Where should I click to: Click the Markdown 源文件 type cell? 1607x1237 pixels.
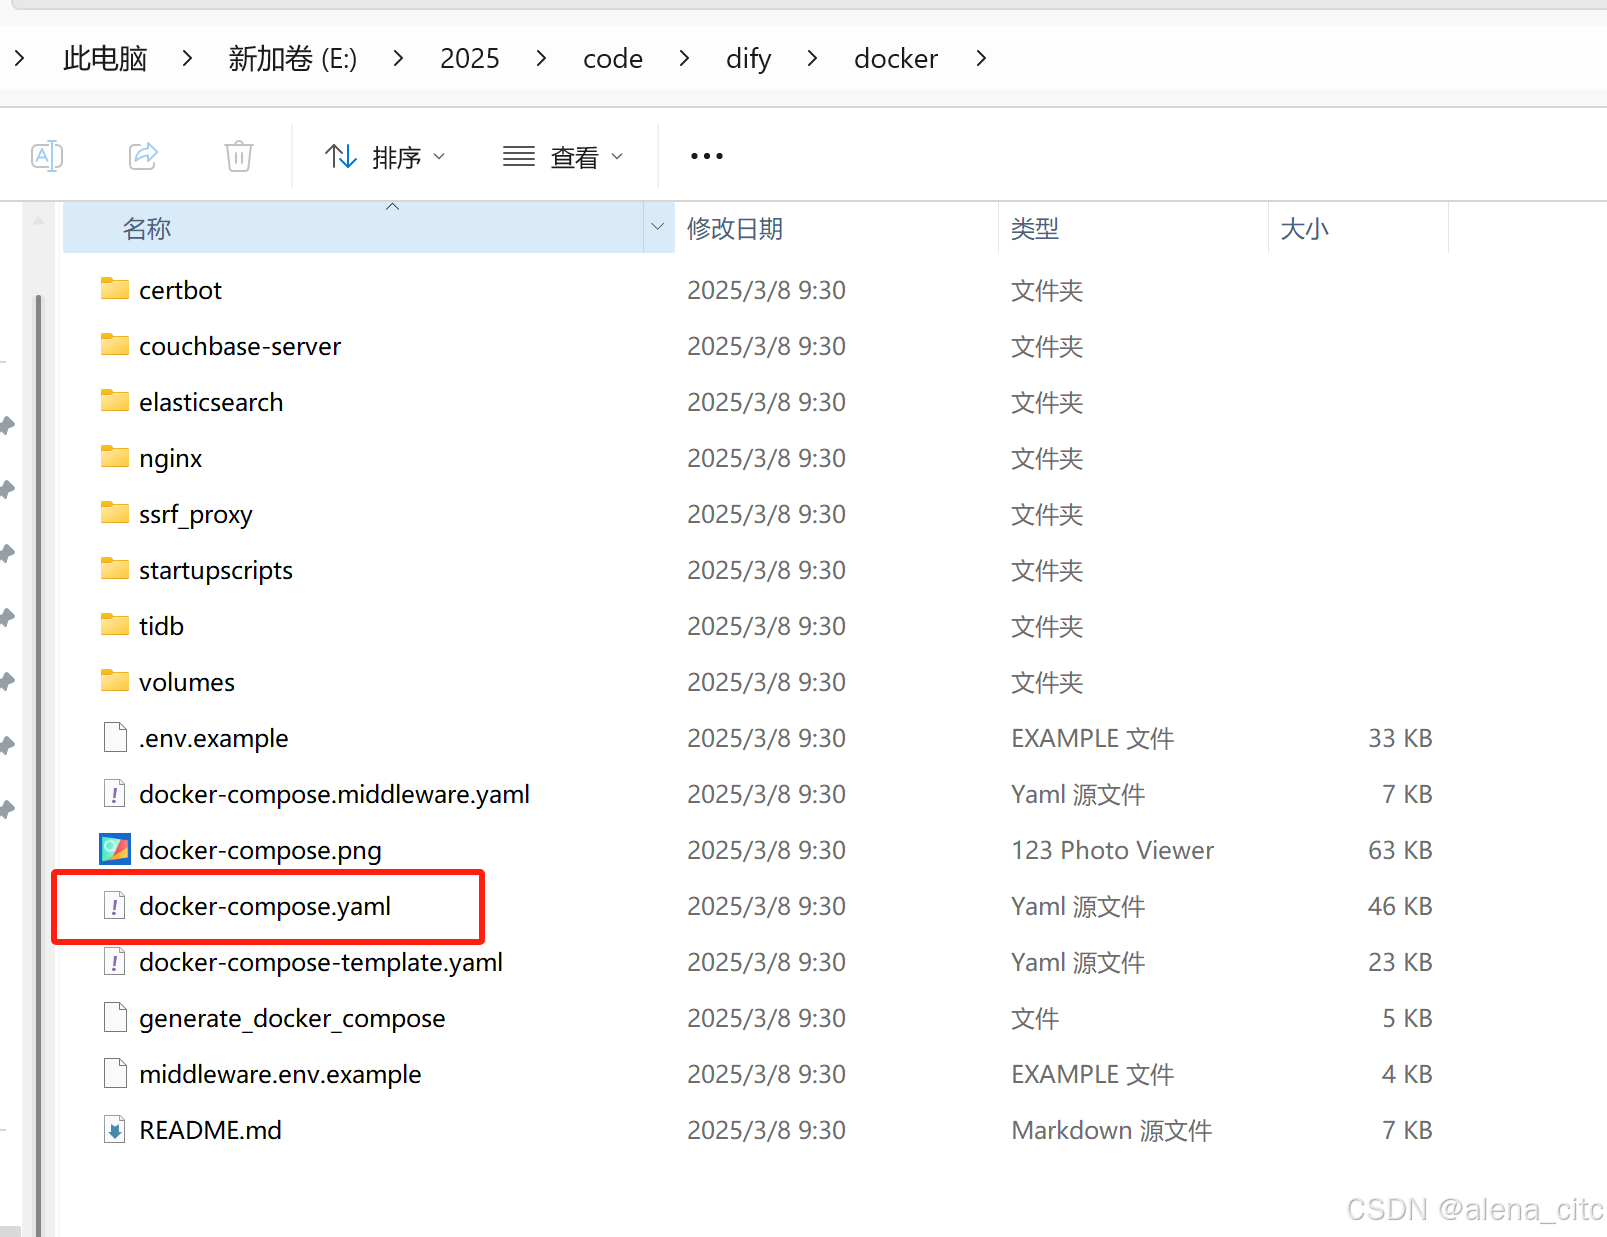click(1111, 1130)
